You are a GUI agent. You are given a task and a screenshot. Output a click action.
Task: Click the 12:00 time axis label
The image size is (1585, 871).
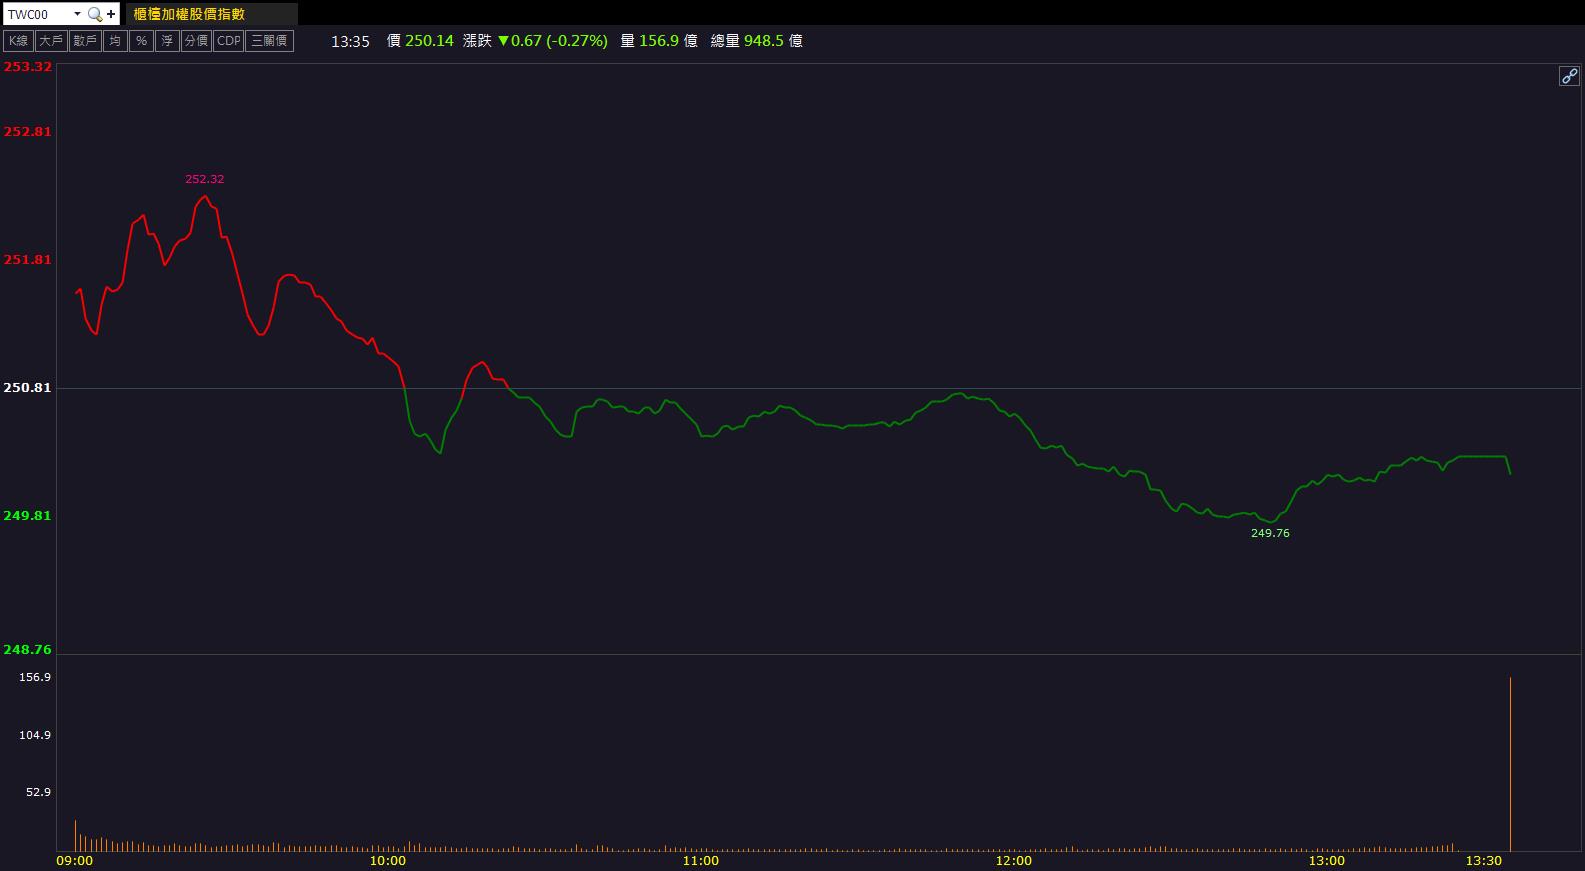click(1014, 860)
